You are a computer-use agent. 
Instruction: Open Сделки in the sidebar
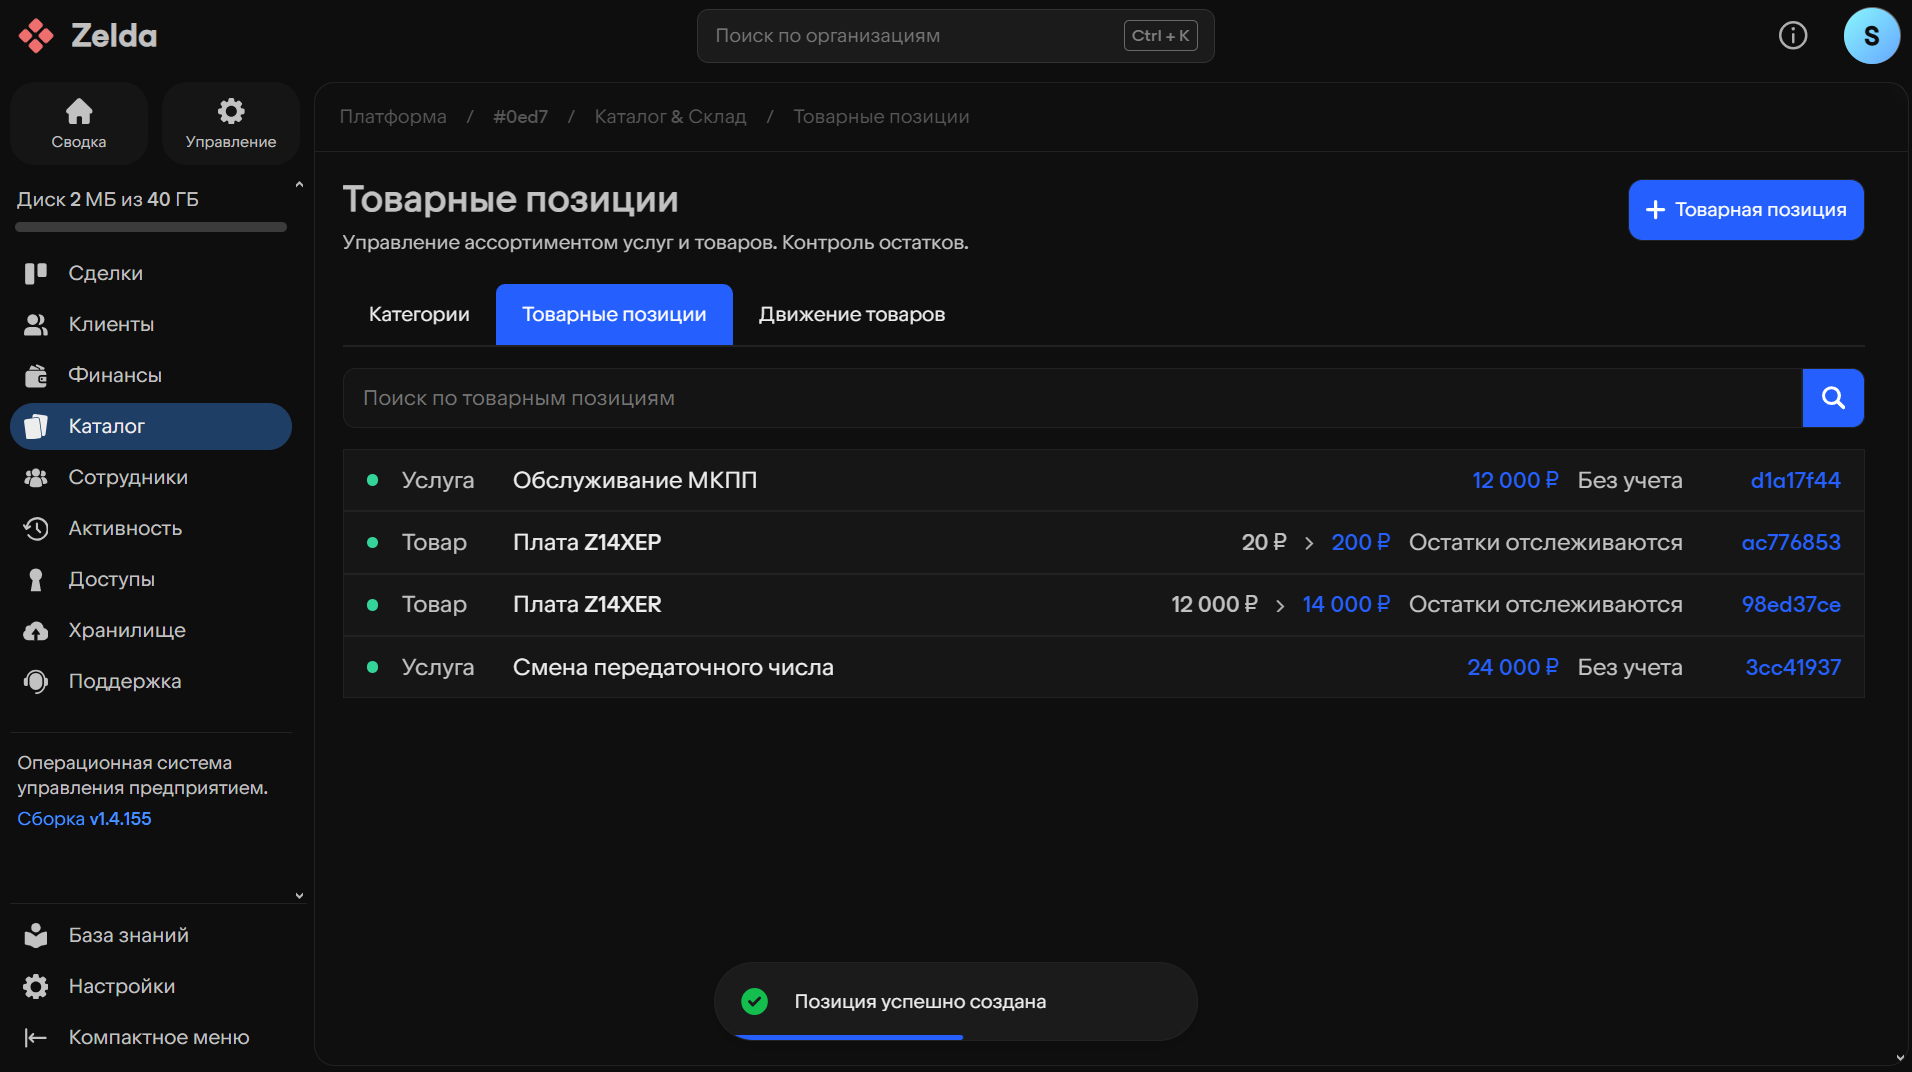(105, 273)
